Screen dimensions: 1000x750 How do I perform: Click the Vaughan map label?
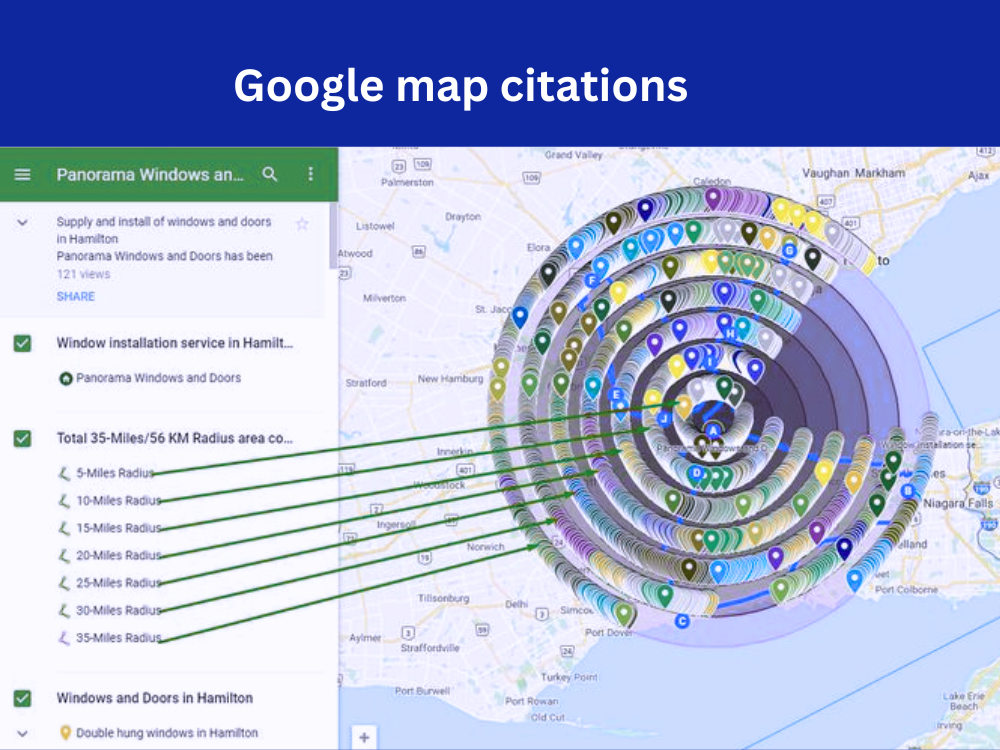825,173
